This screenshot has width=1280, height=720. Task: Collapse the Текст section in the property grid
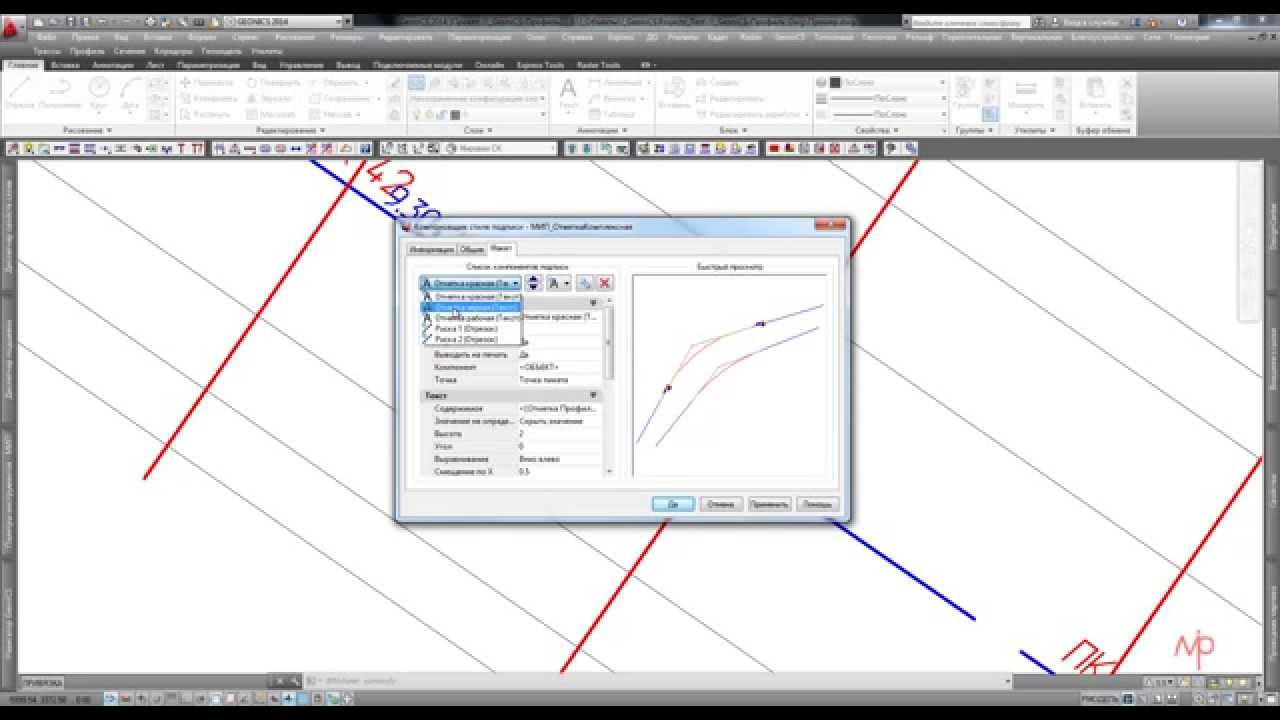click(x=593, y=396)
